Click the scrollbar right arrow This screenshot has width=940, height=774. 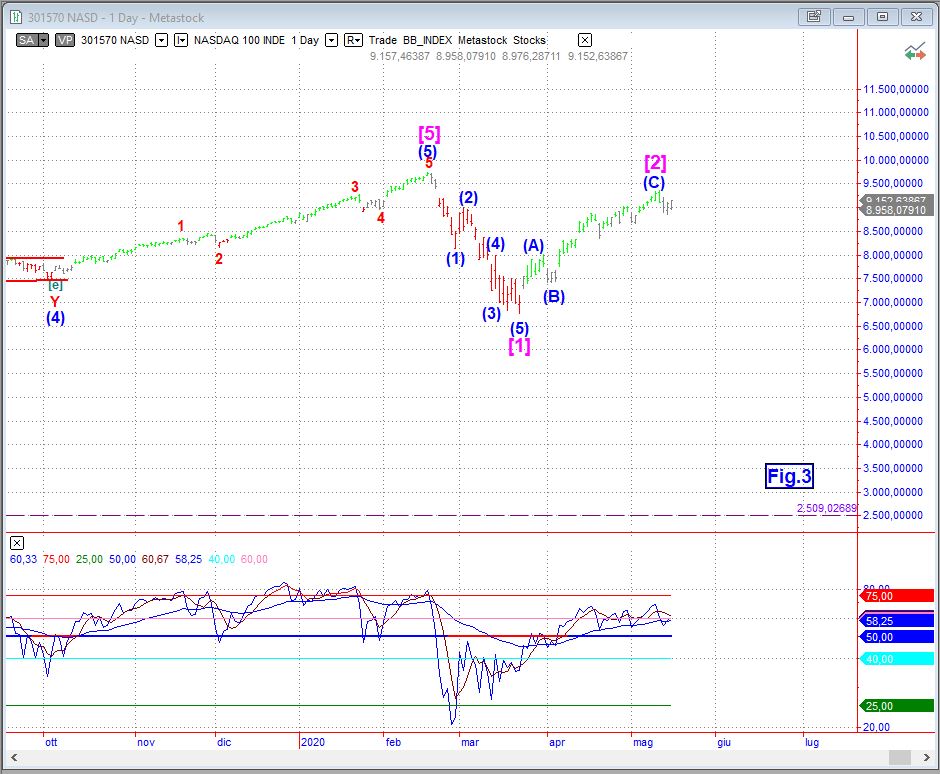point(926,758)
